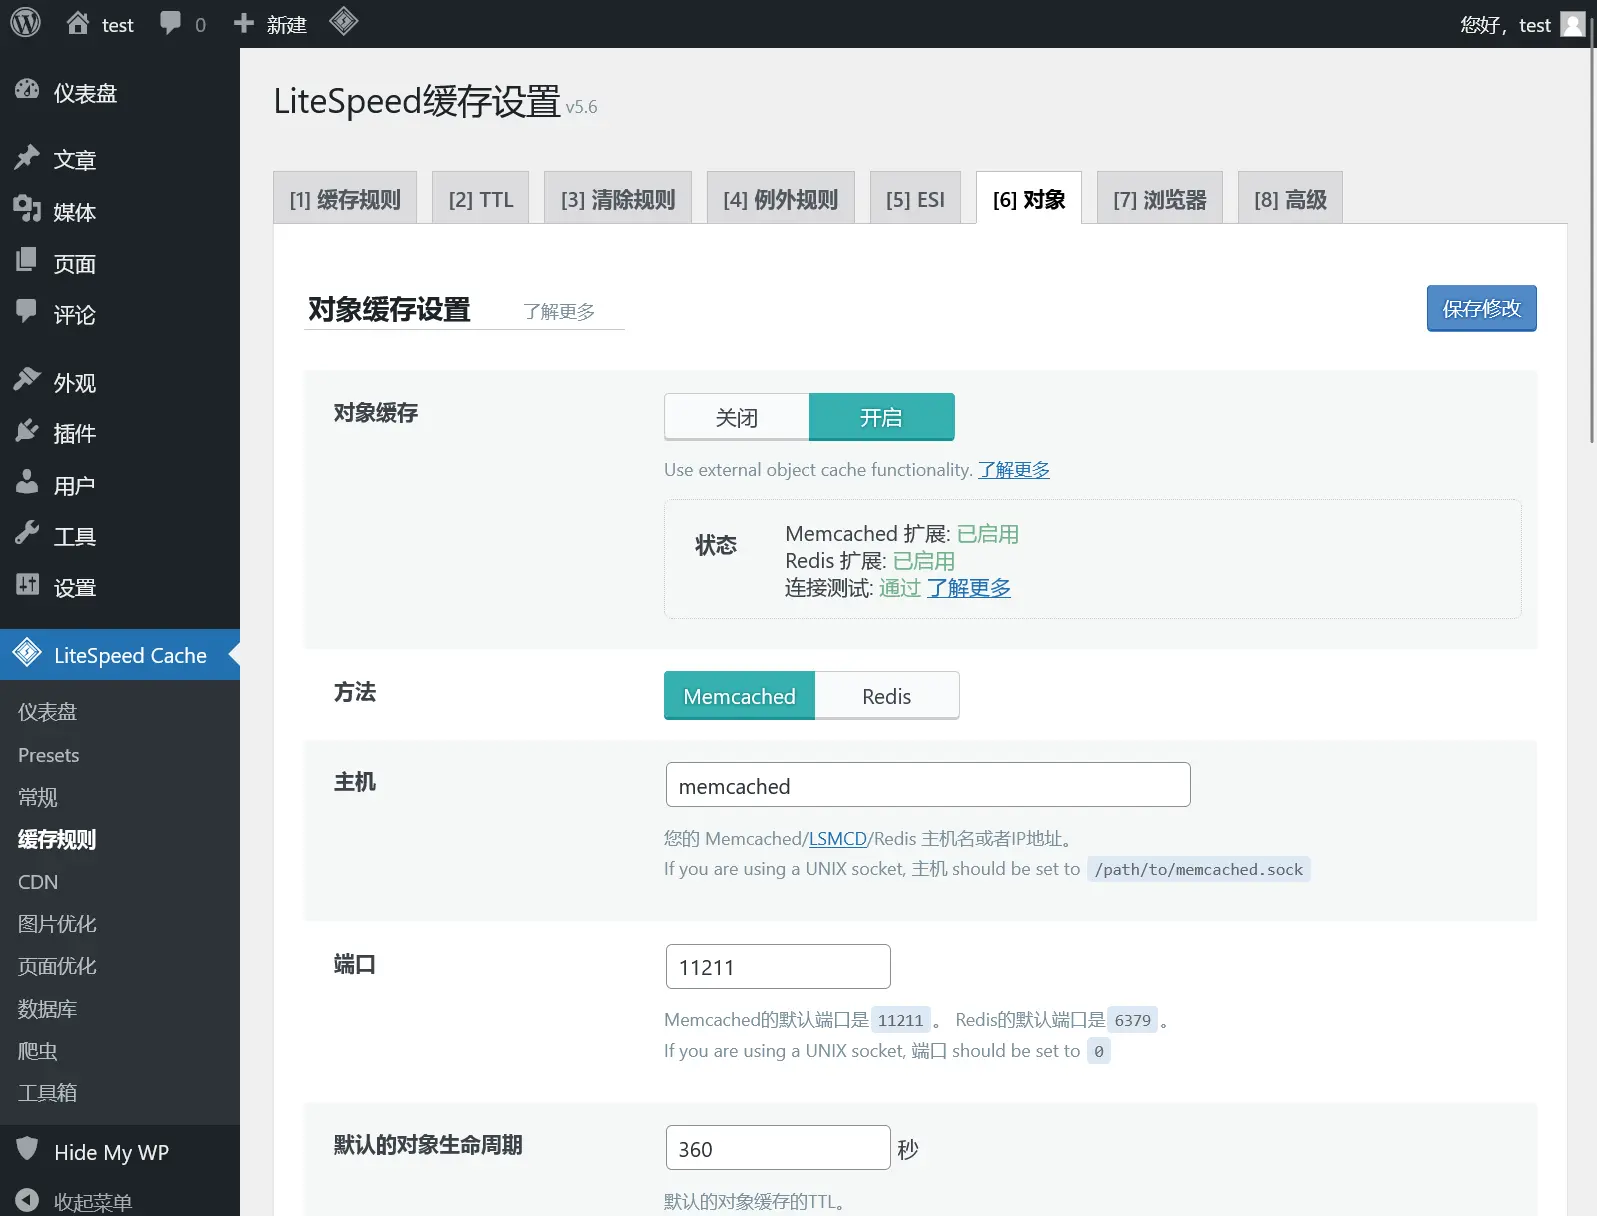Screen dimensions: 1597x1216
Task: Click the 文章 pushpin icon
Action: tap(27, 157)
